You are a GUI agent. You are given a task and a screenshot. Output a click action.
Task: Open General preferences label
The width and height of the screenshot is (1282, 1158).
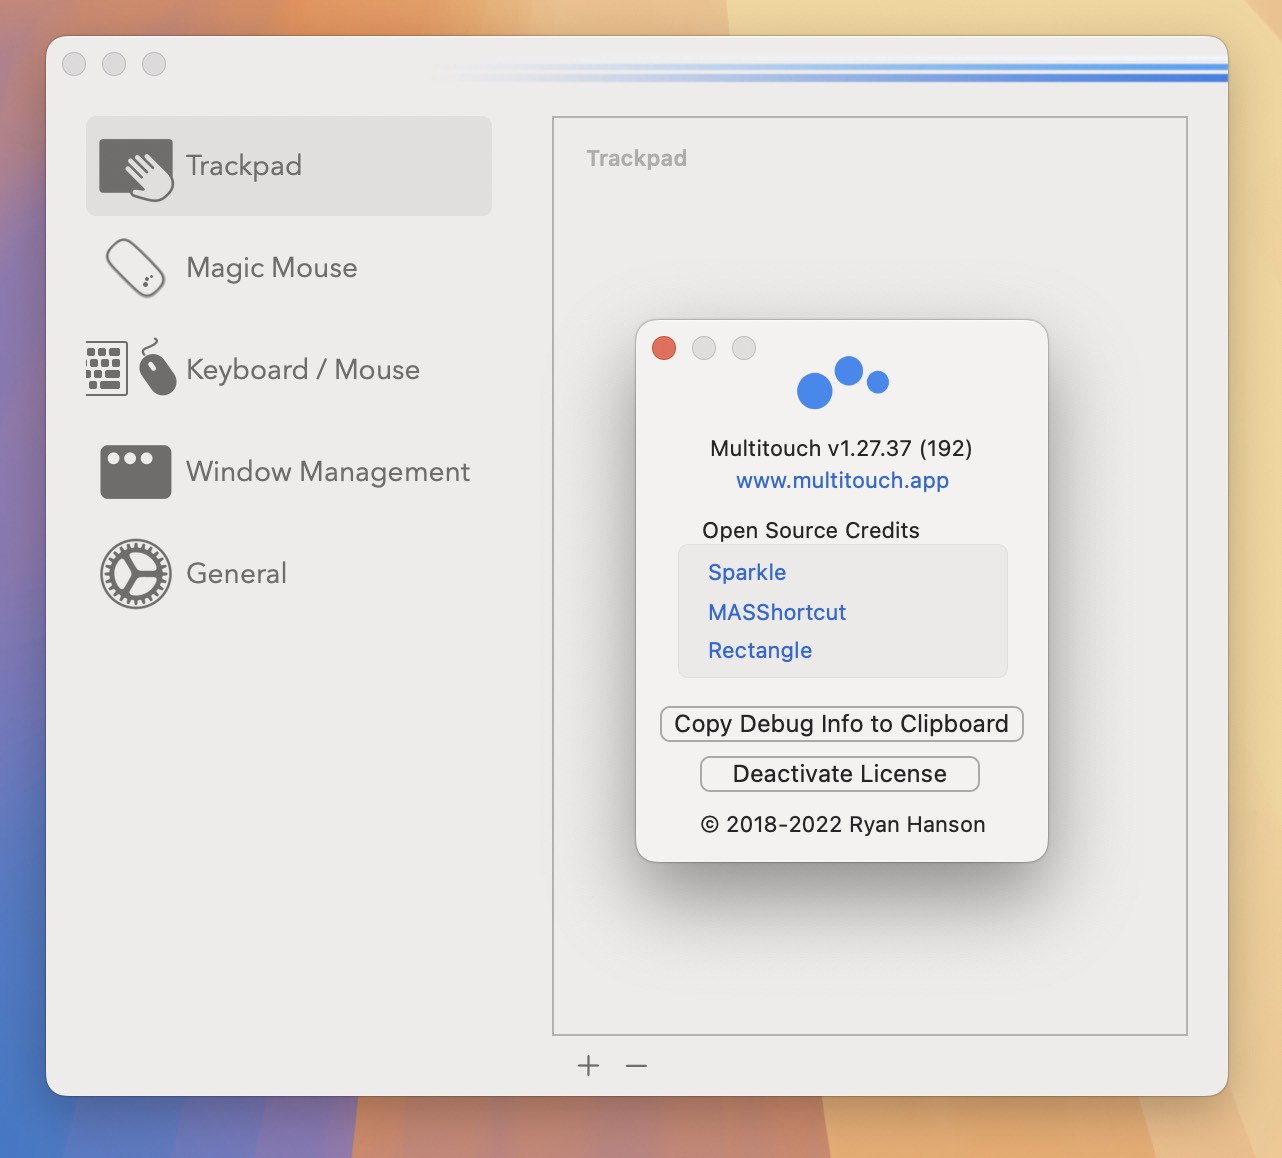pos(237,574)
